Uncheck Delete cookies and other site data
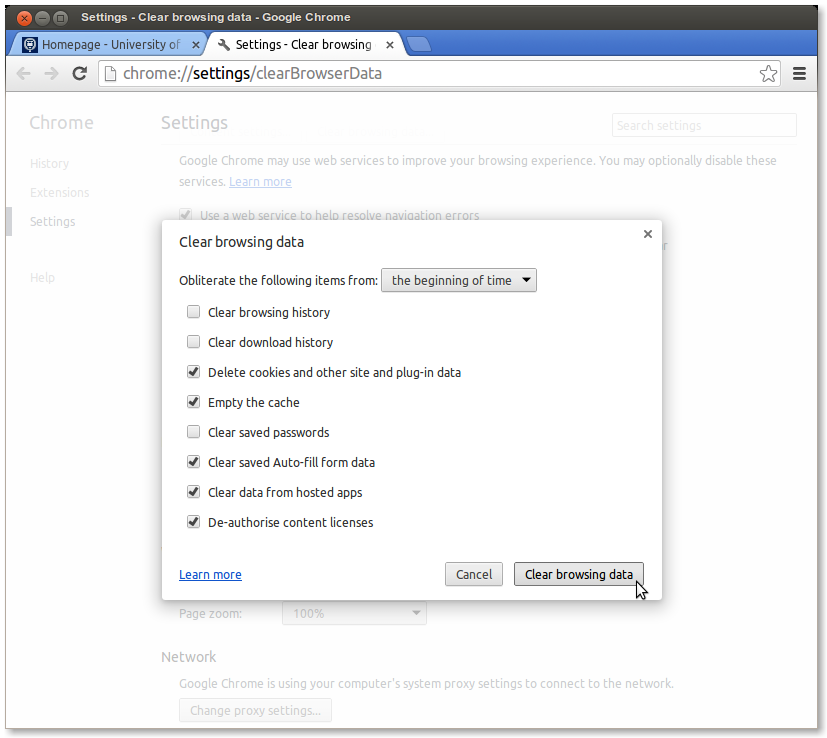Screen dimensions: 827x738 (194, 372)
